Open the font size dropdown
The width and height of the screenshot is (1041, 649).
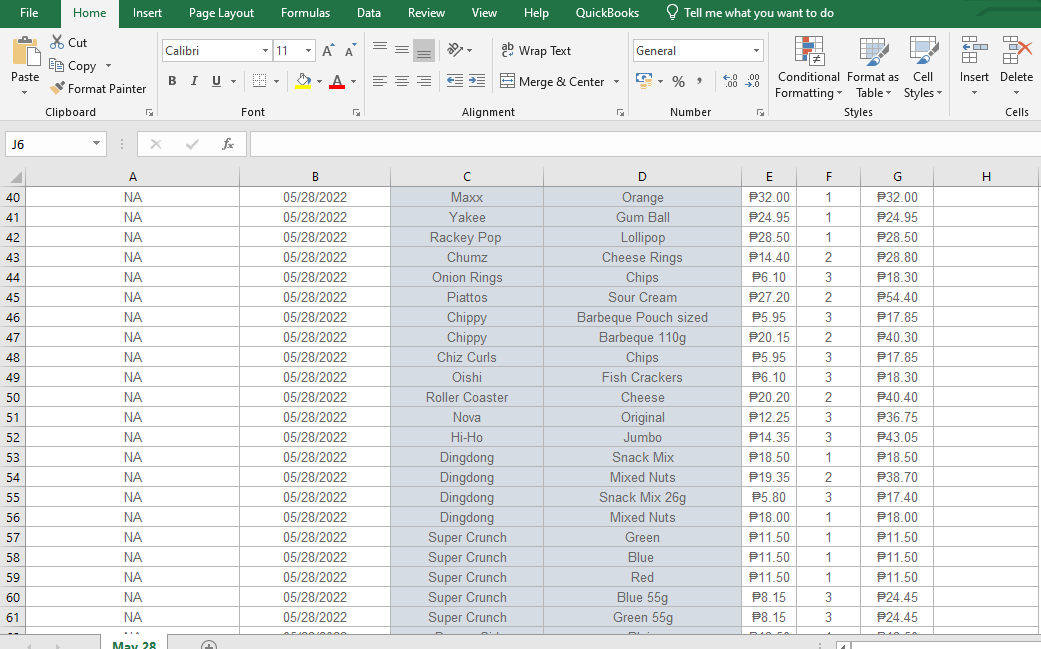click(x=308, y=50)
